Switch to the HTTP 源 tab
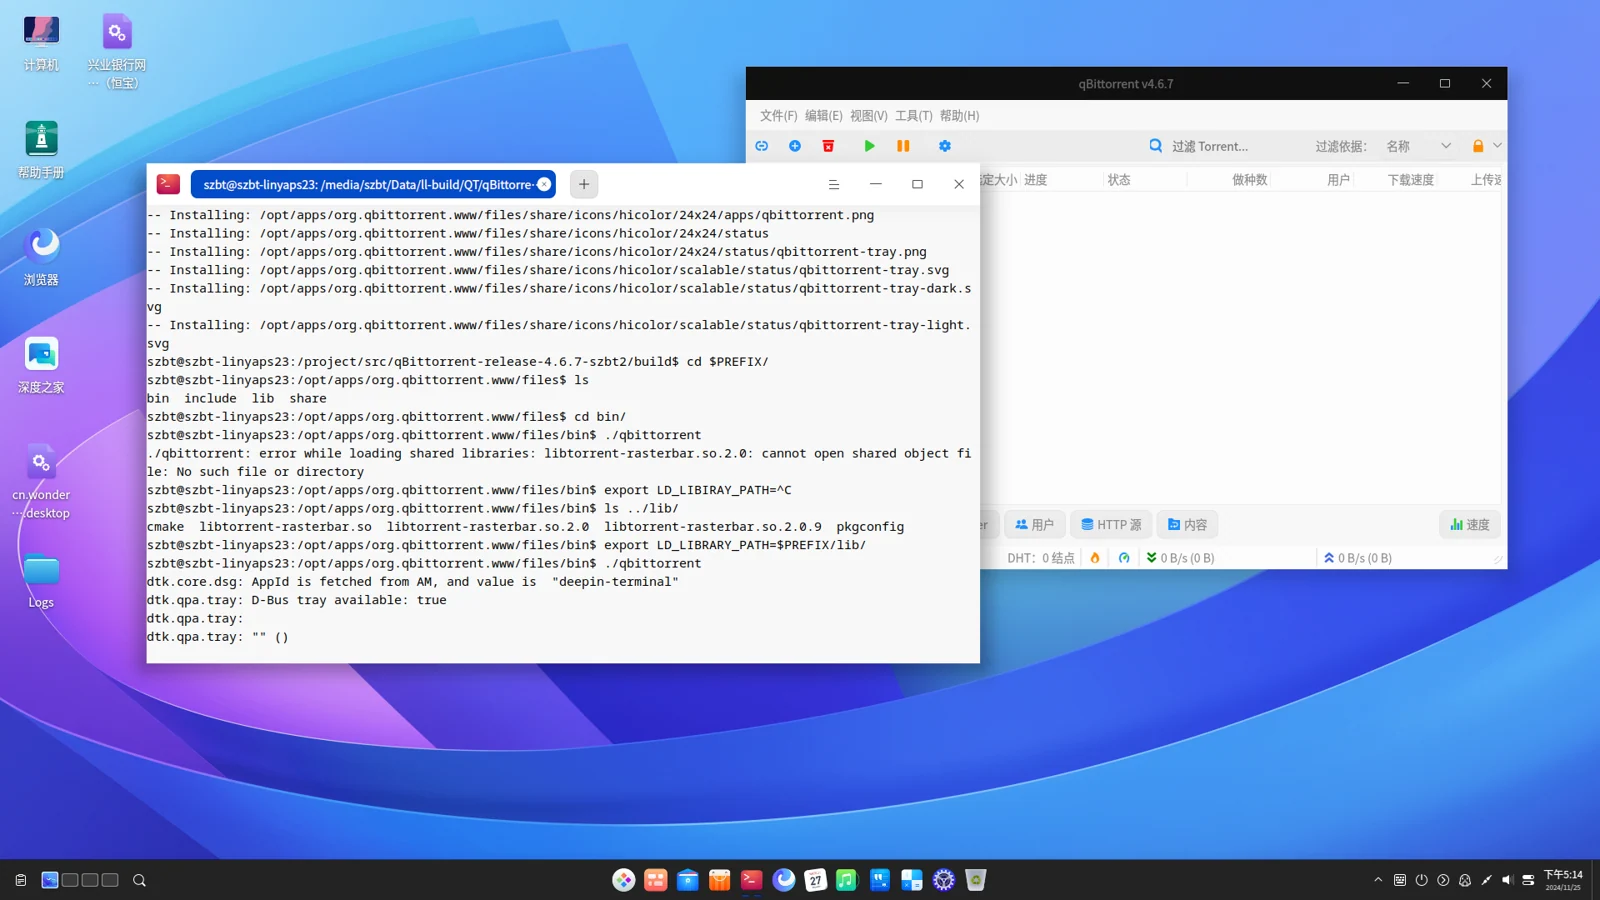The height and width of the screenshot is (900, 1600). 1111,524
